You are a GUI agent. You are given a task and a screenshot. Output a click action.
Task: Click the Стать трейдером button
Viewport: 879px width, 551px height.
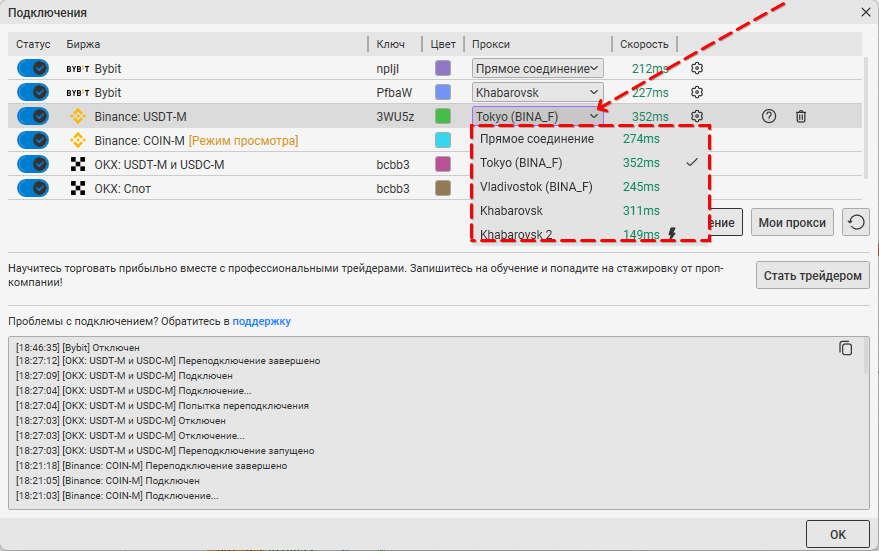click(812, 275)
